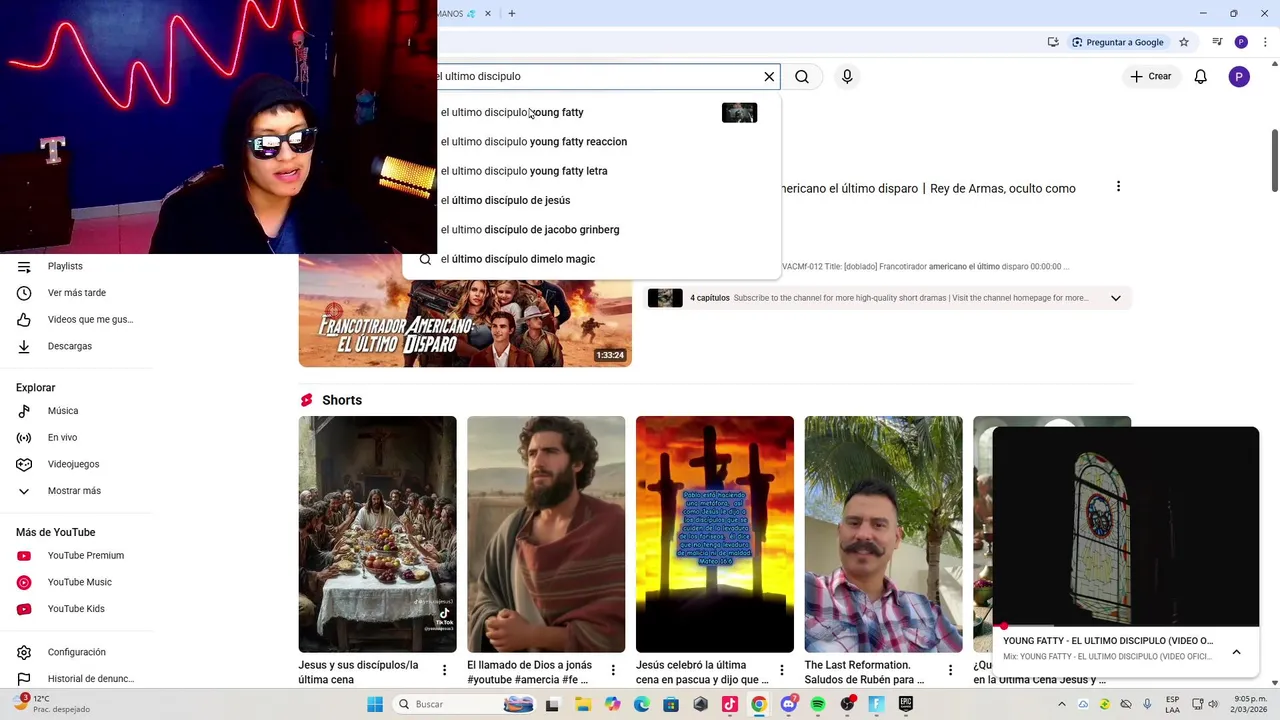1280x720 pixels.
Task: Click the miniplayer video of Young Fatty
Action: point(1126,527)
